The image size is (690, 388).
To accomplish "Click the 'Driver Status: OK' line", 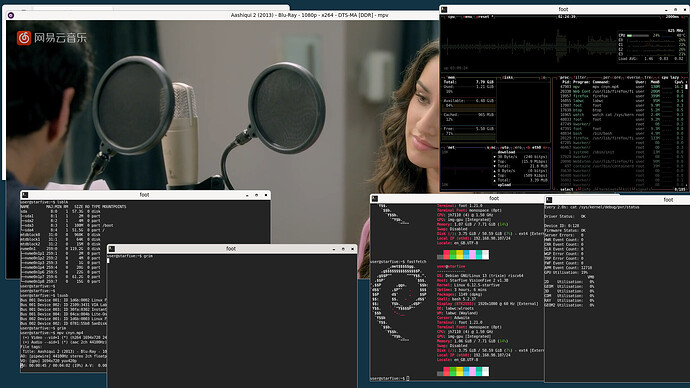I will [565, 216].
